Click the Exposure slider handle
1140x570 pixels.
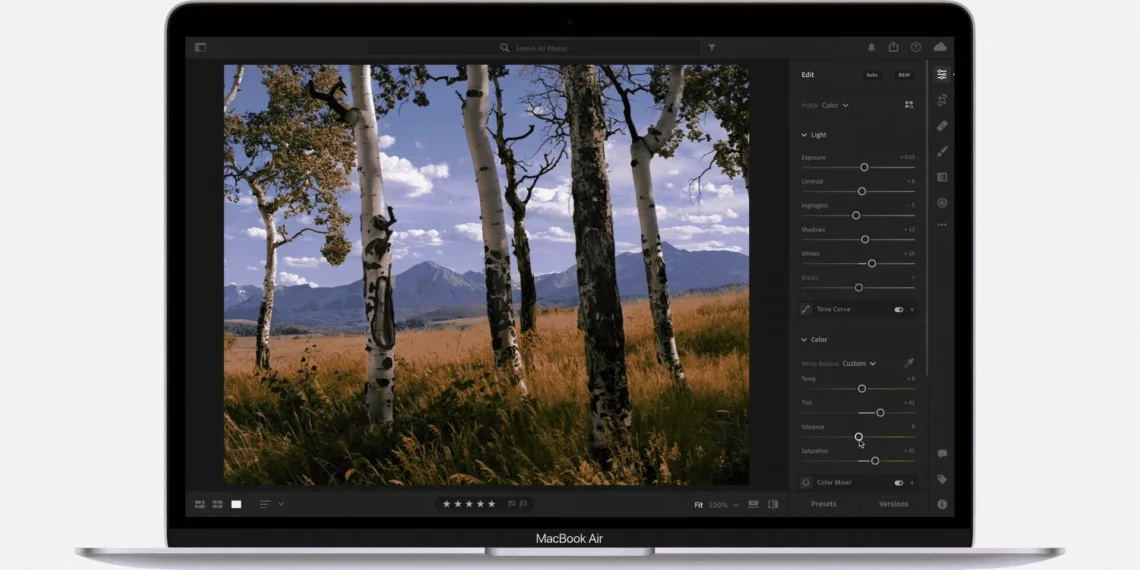tap(864, 167)
